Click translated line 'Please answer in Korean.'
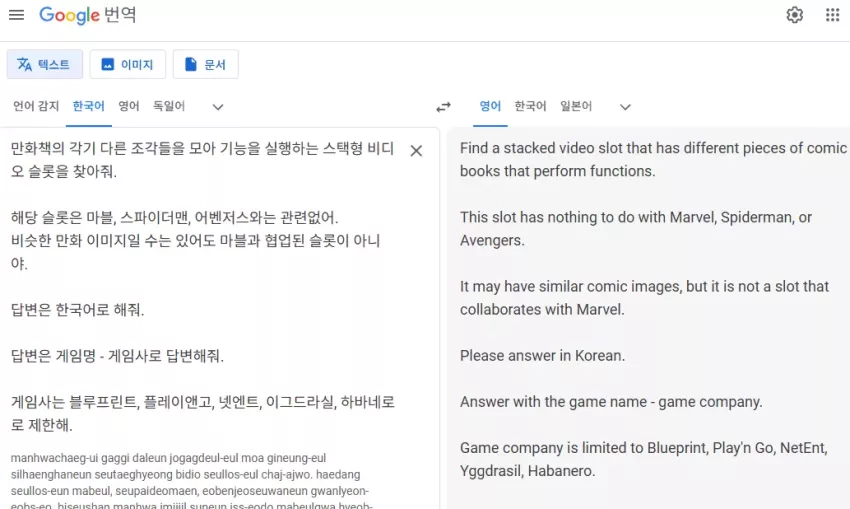 [x=543, y=356]
